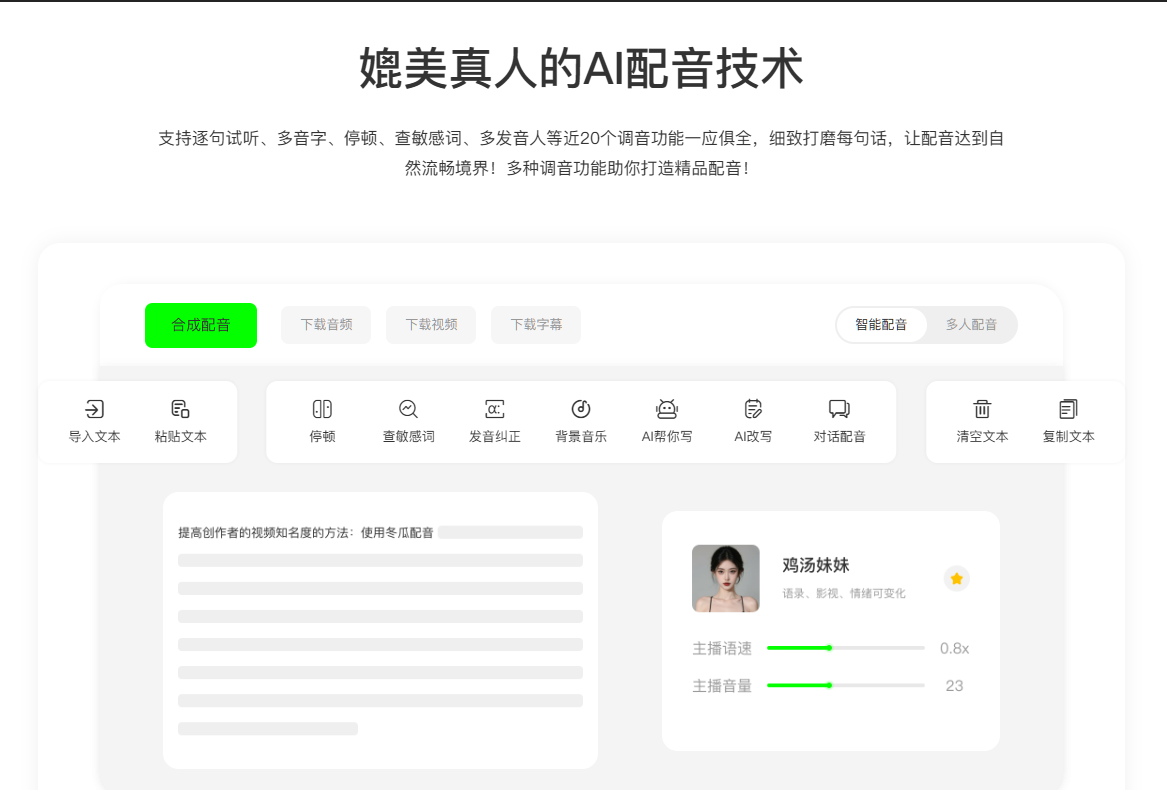Image resolution: width=1167 pixels, height=790 pixels.
Task: Click the AI帮你写 robot icon
Action: coord(667,409)
